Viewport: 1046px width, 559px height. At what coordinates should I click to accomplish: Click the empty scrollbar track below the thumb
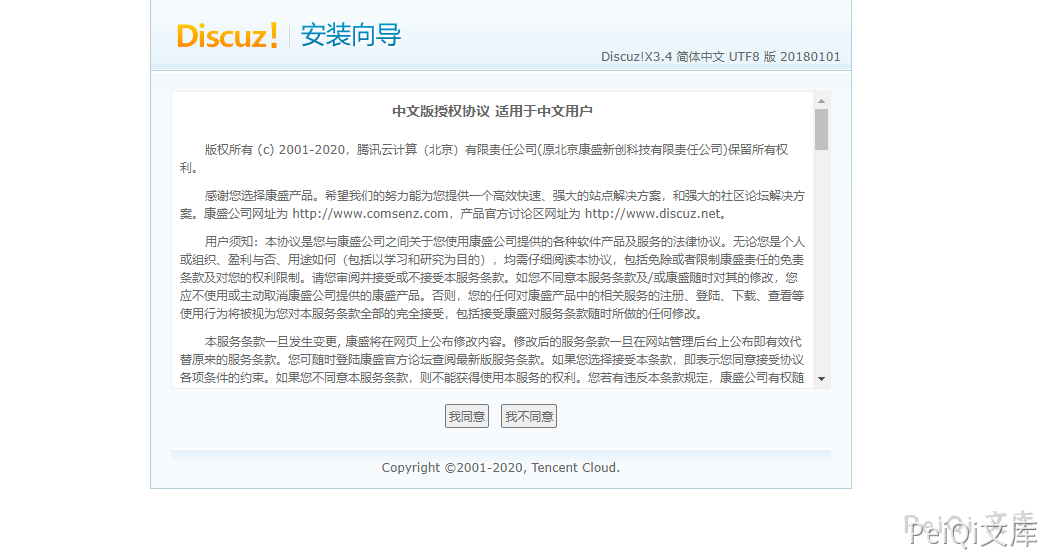tap(821, 260)
